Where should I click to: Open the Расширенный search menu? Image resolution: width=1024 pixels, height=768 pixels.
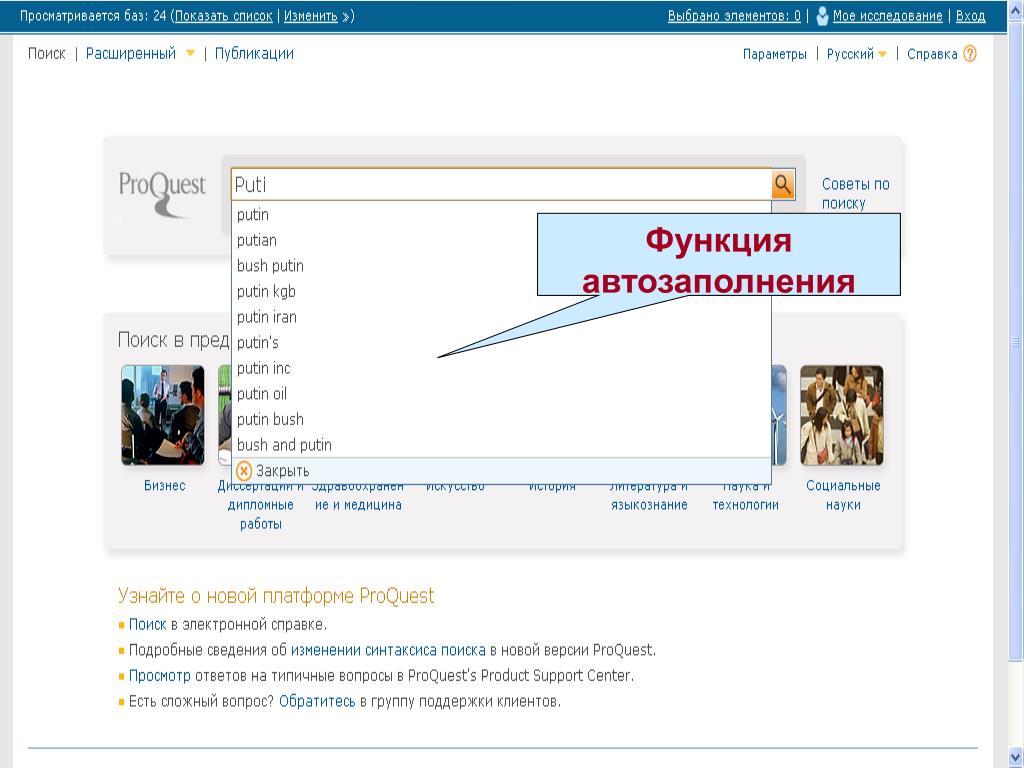[x=131, y=54]
